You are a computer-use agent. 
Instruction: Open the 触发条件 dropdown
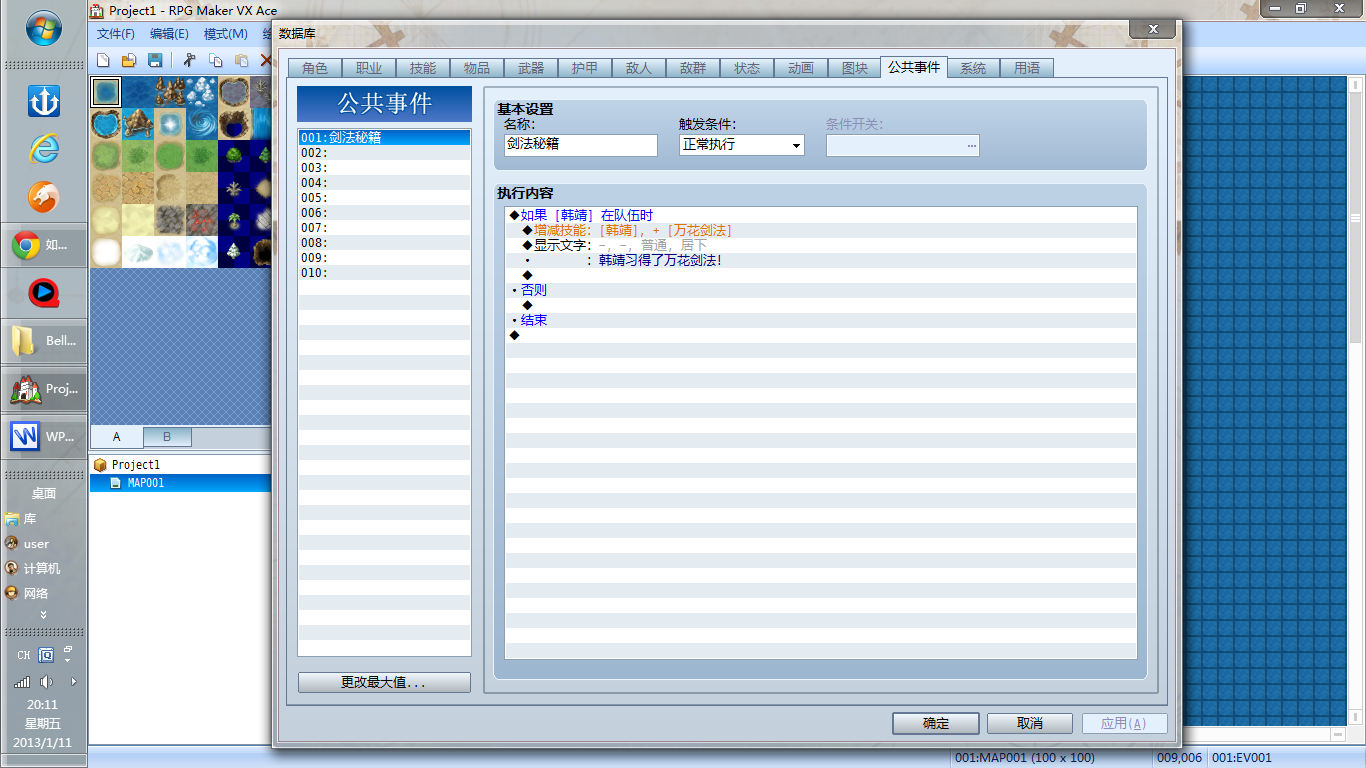[741, 145]
